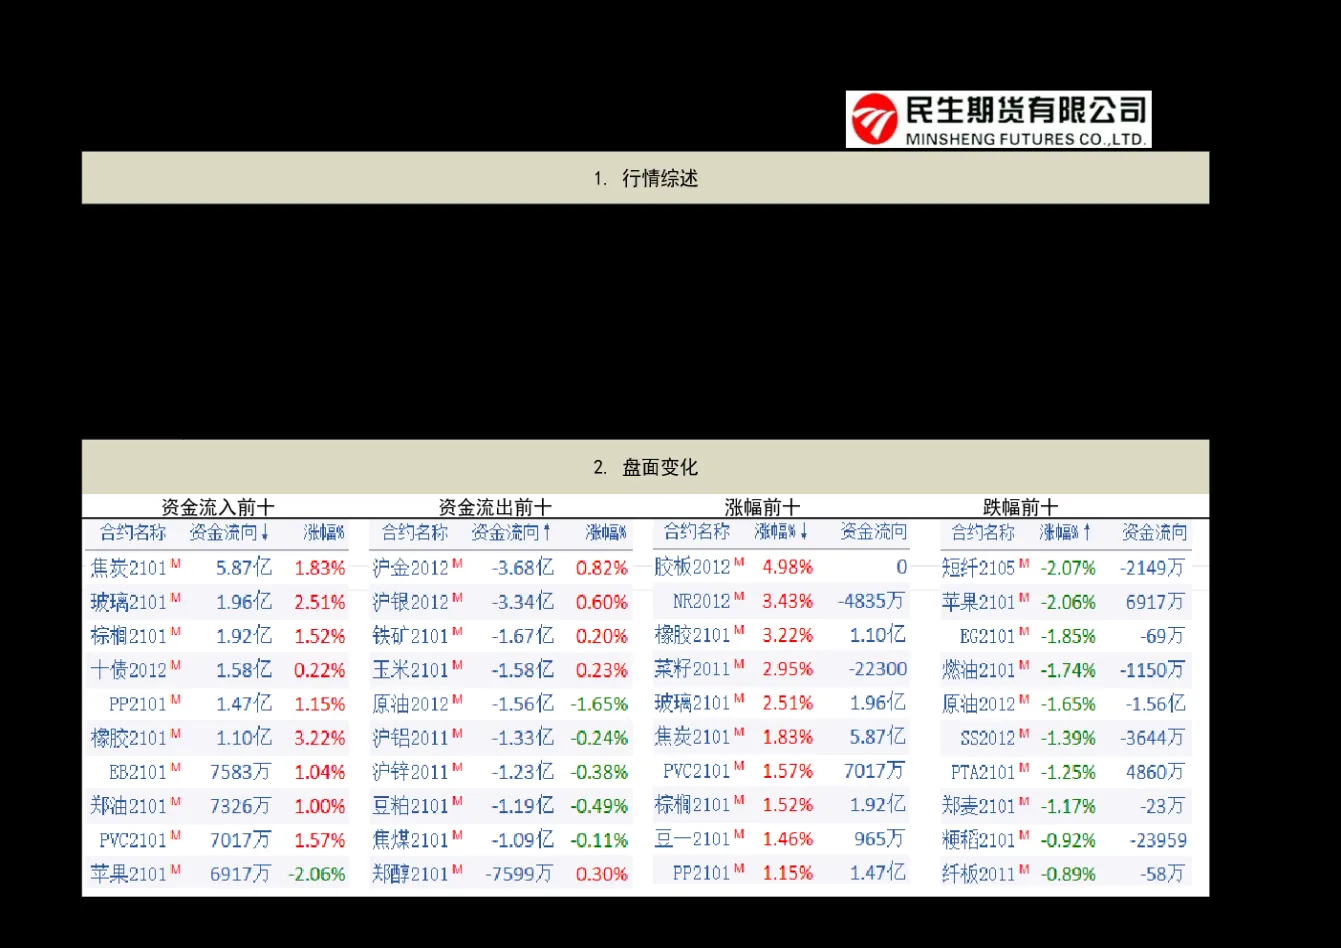
Task: Click the 涨幅前十 table title
Action: pyautogui.click(x=762, y=507)
